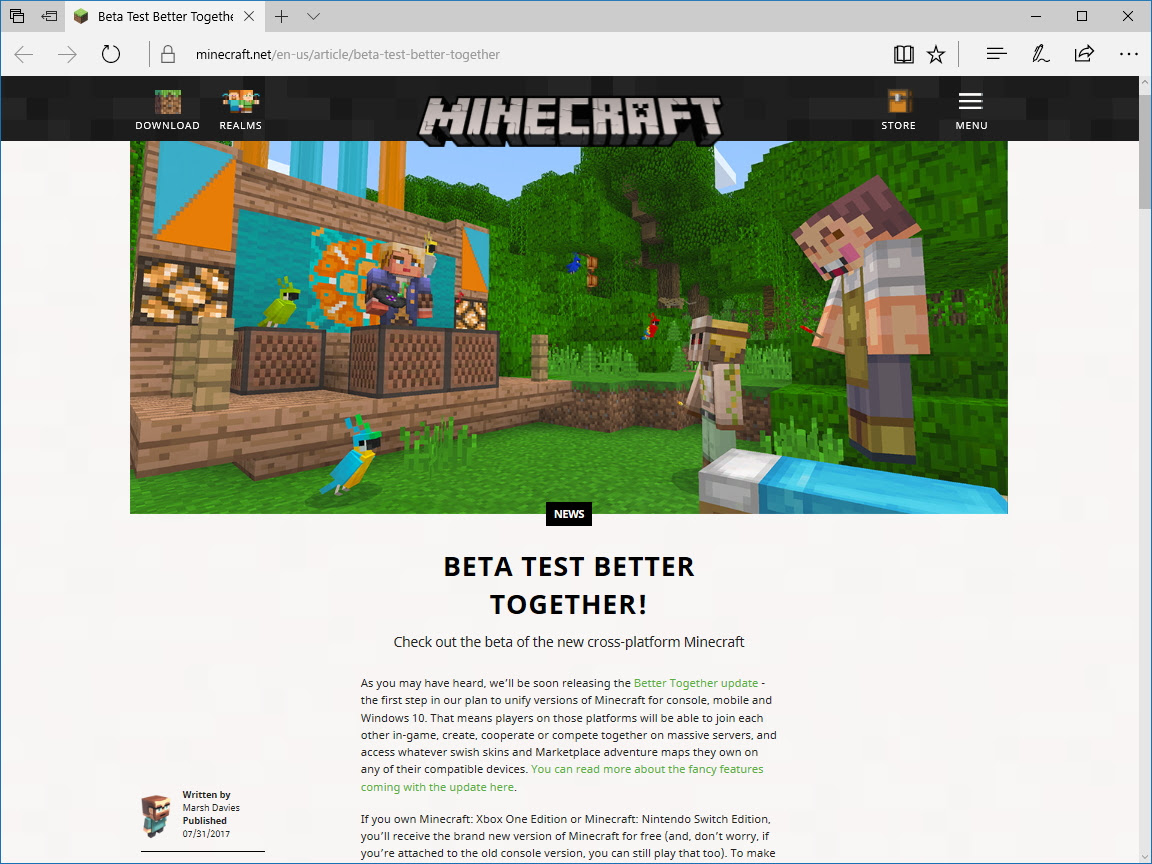The width and height of the screenshot is (1152, 864).
Task: Go forward with the forward arrow
Action: click(67, 54)
